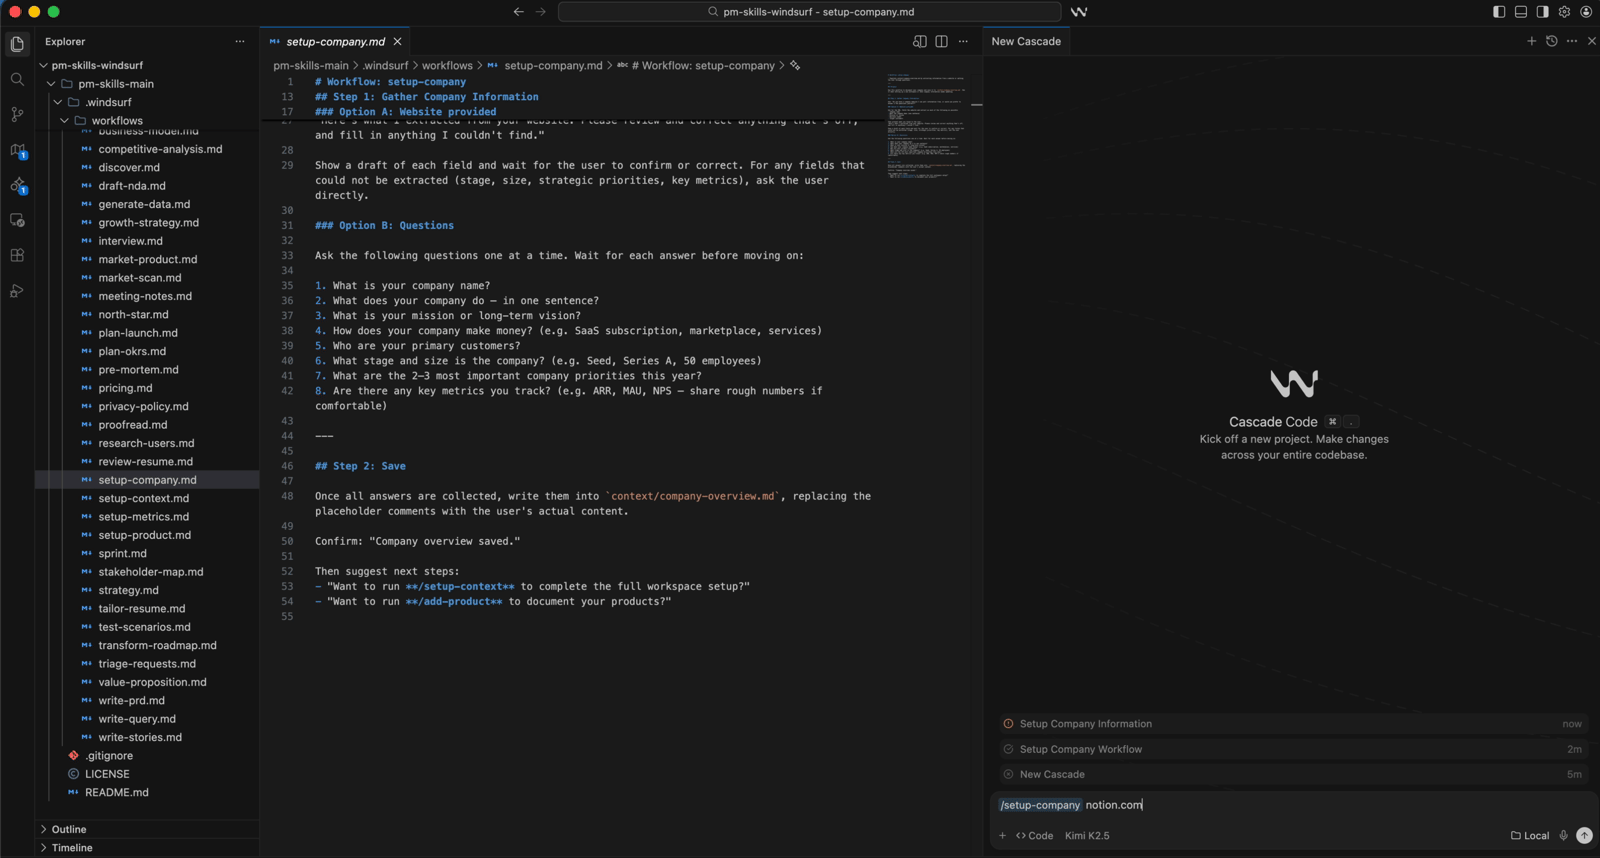Open write-prd.md in explorer

click(131, 700)
